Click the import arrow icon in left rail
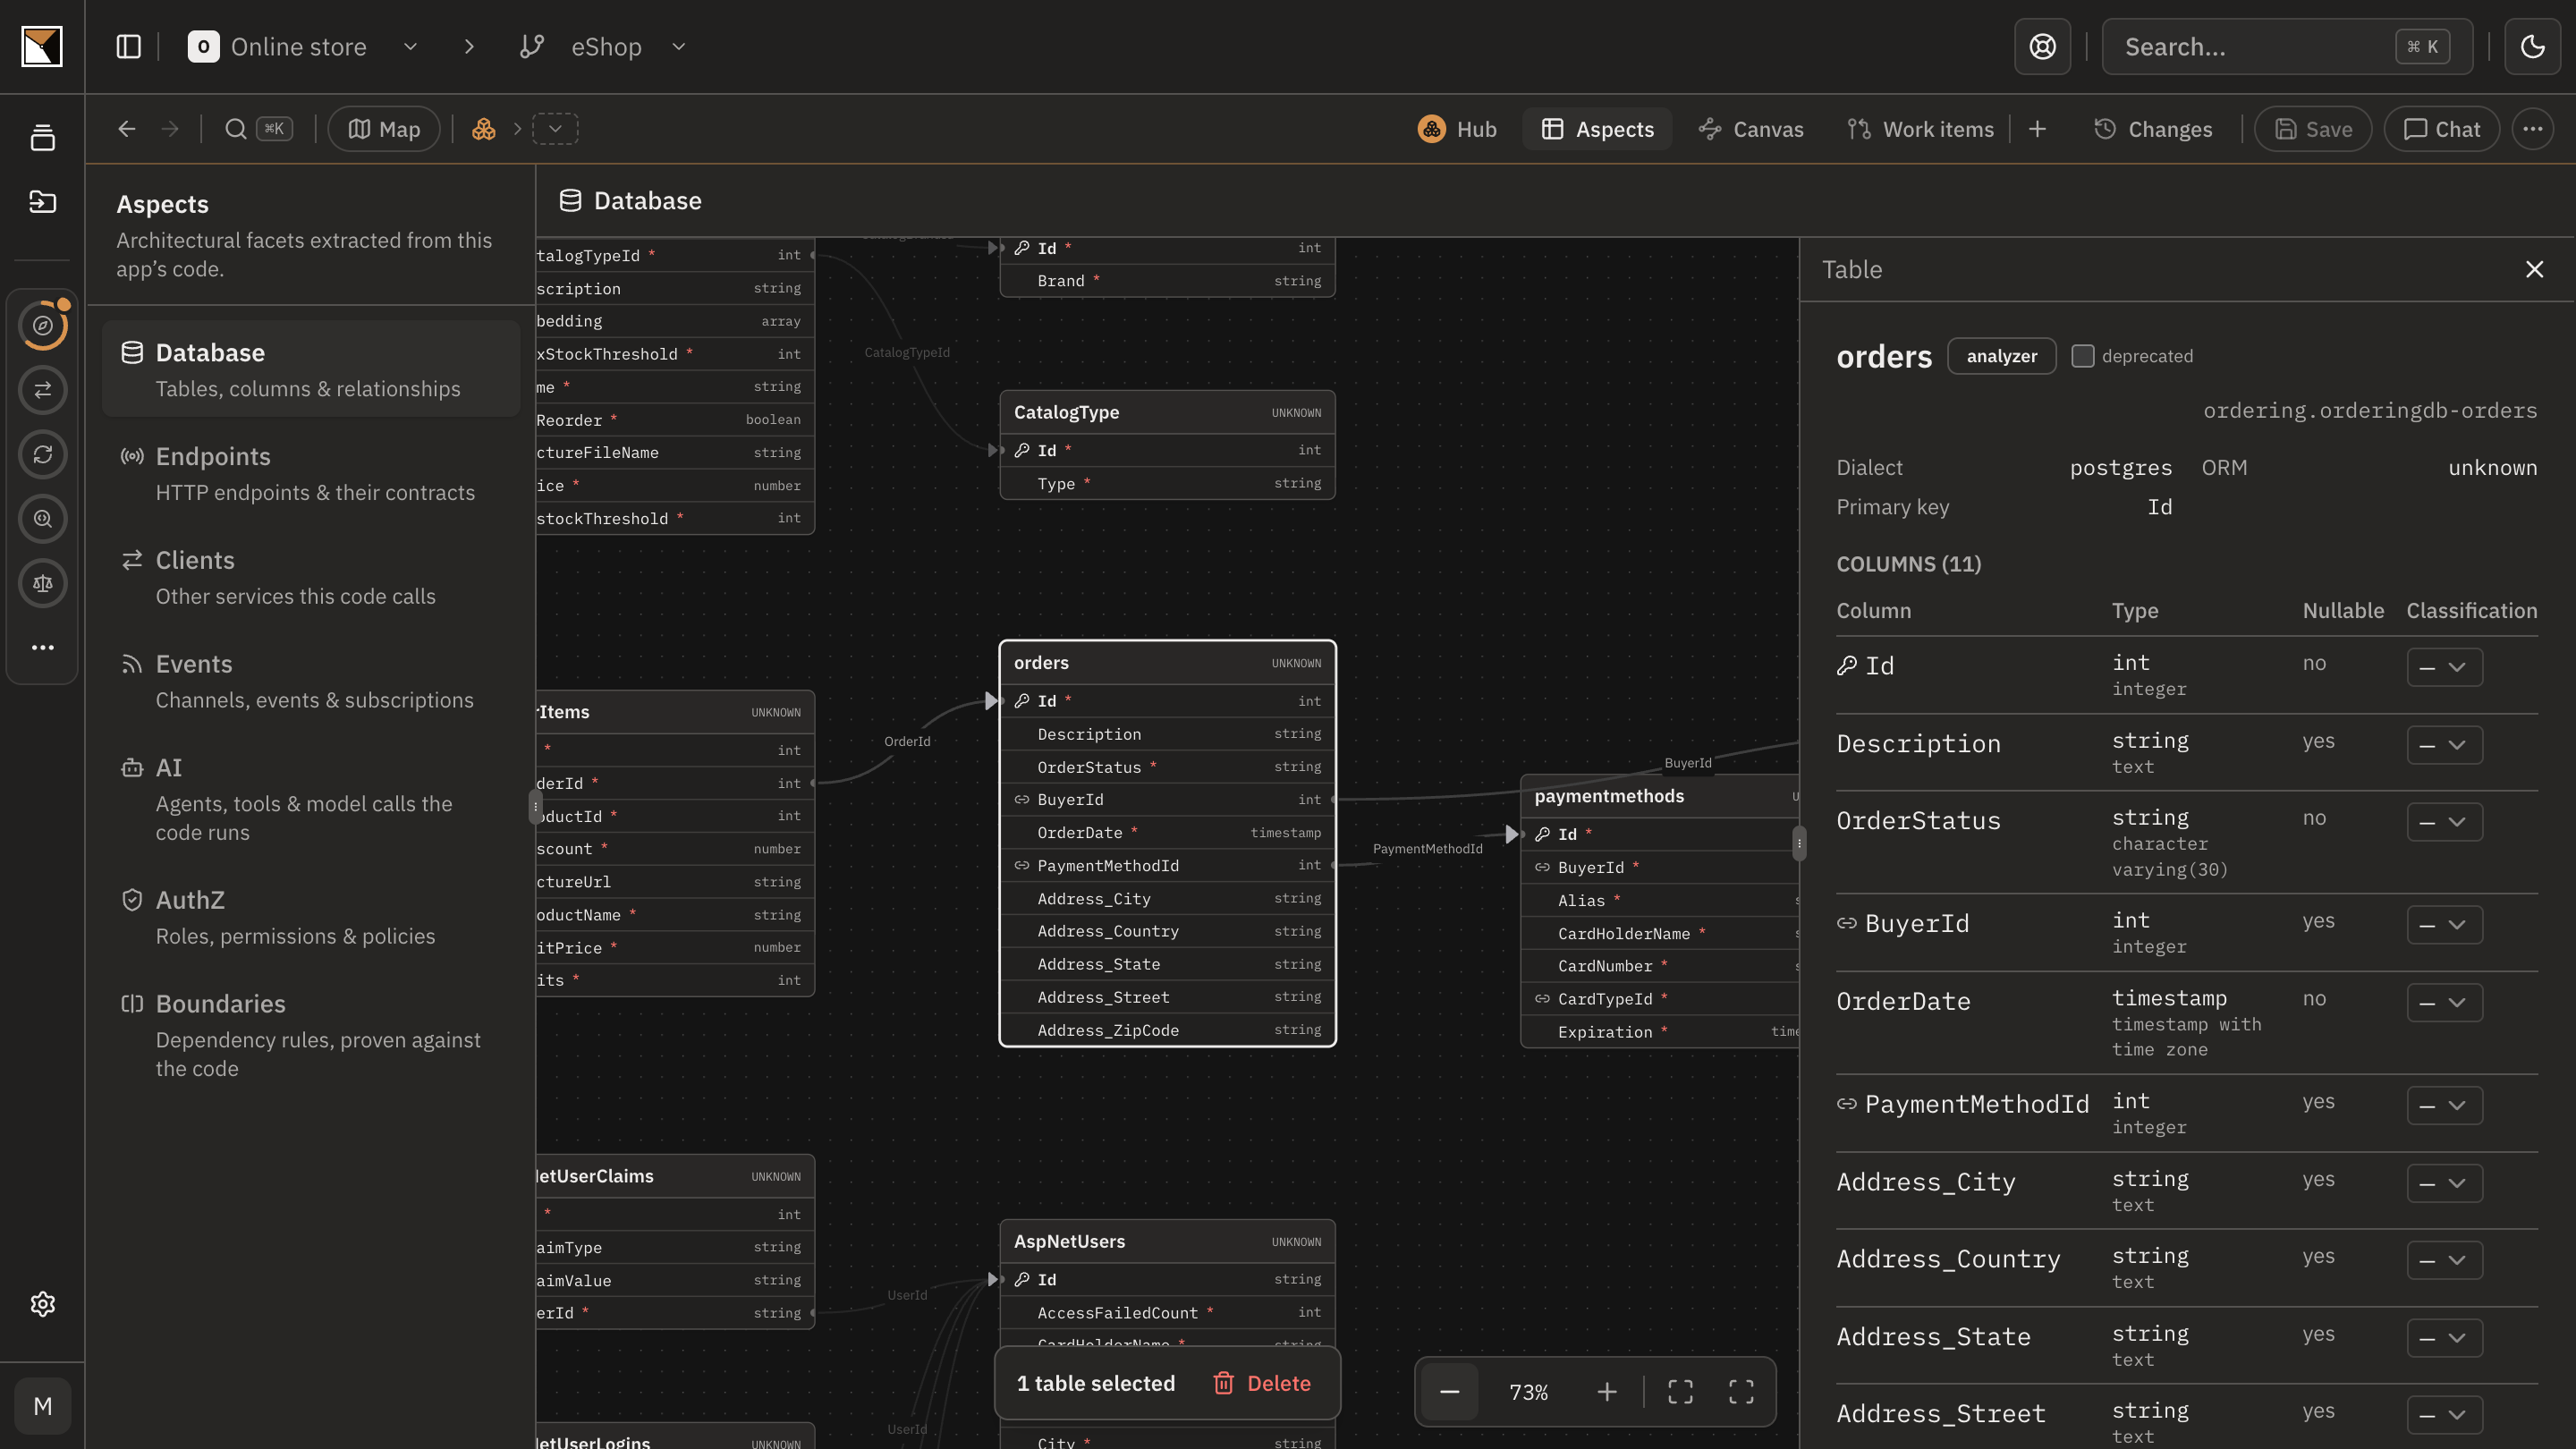 pos(42,201)
